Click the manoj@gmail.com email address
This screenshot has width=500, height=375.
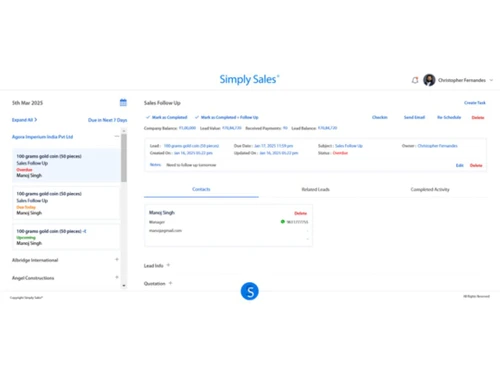pos(165,231)
